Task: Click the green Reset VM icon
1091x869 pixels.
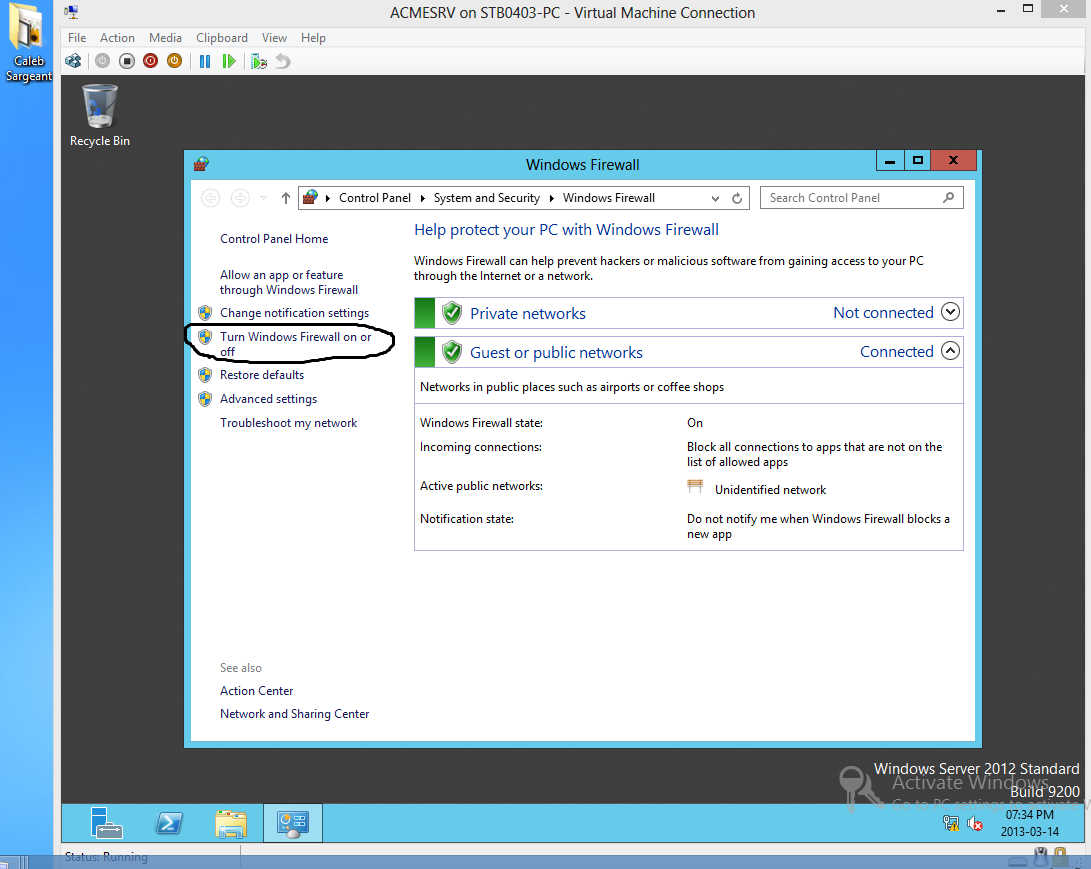Action: 228,61
